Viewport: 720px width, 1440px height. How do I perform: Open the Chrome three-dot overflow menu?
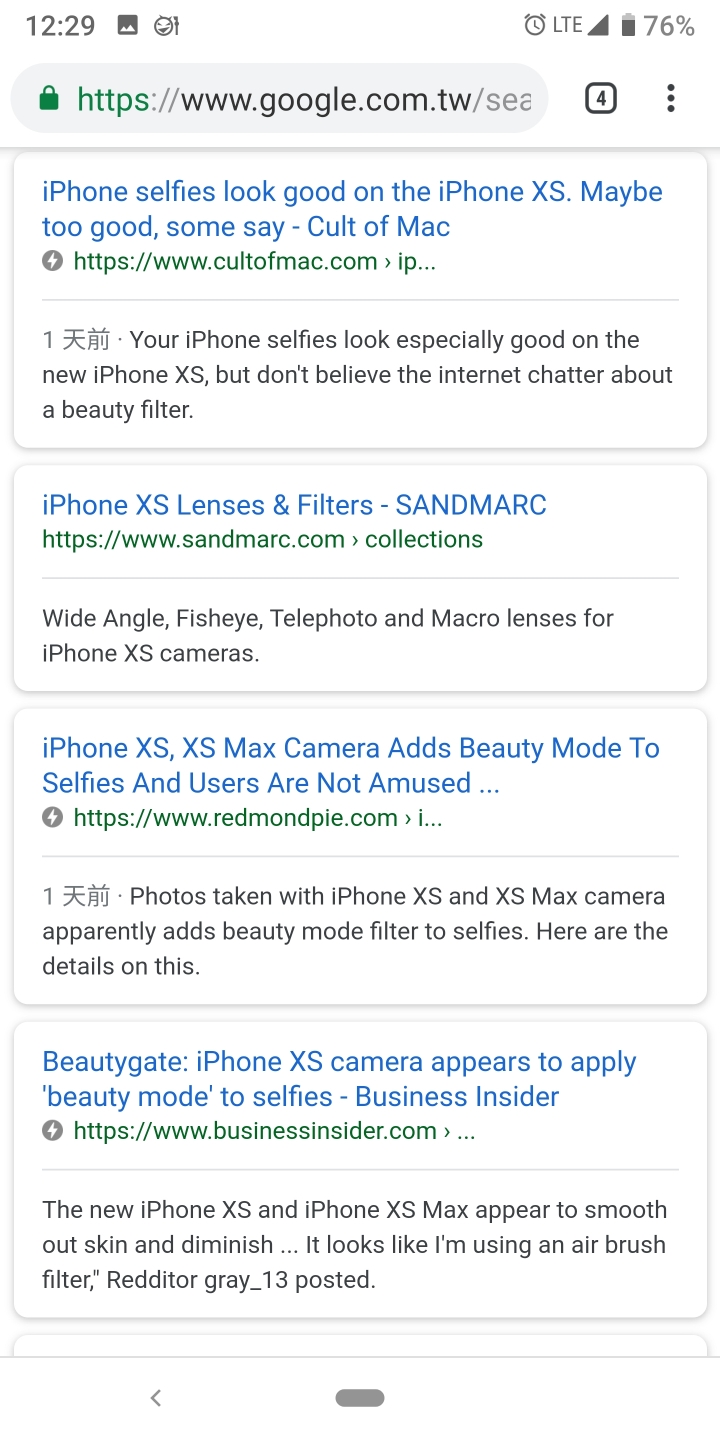pos(670,98)
